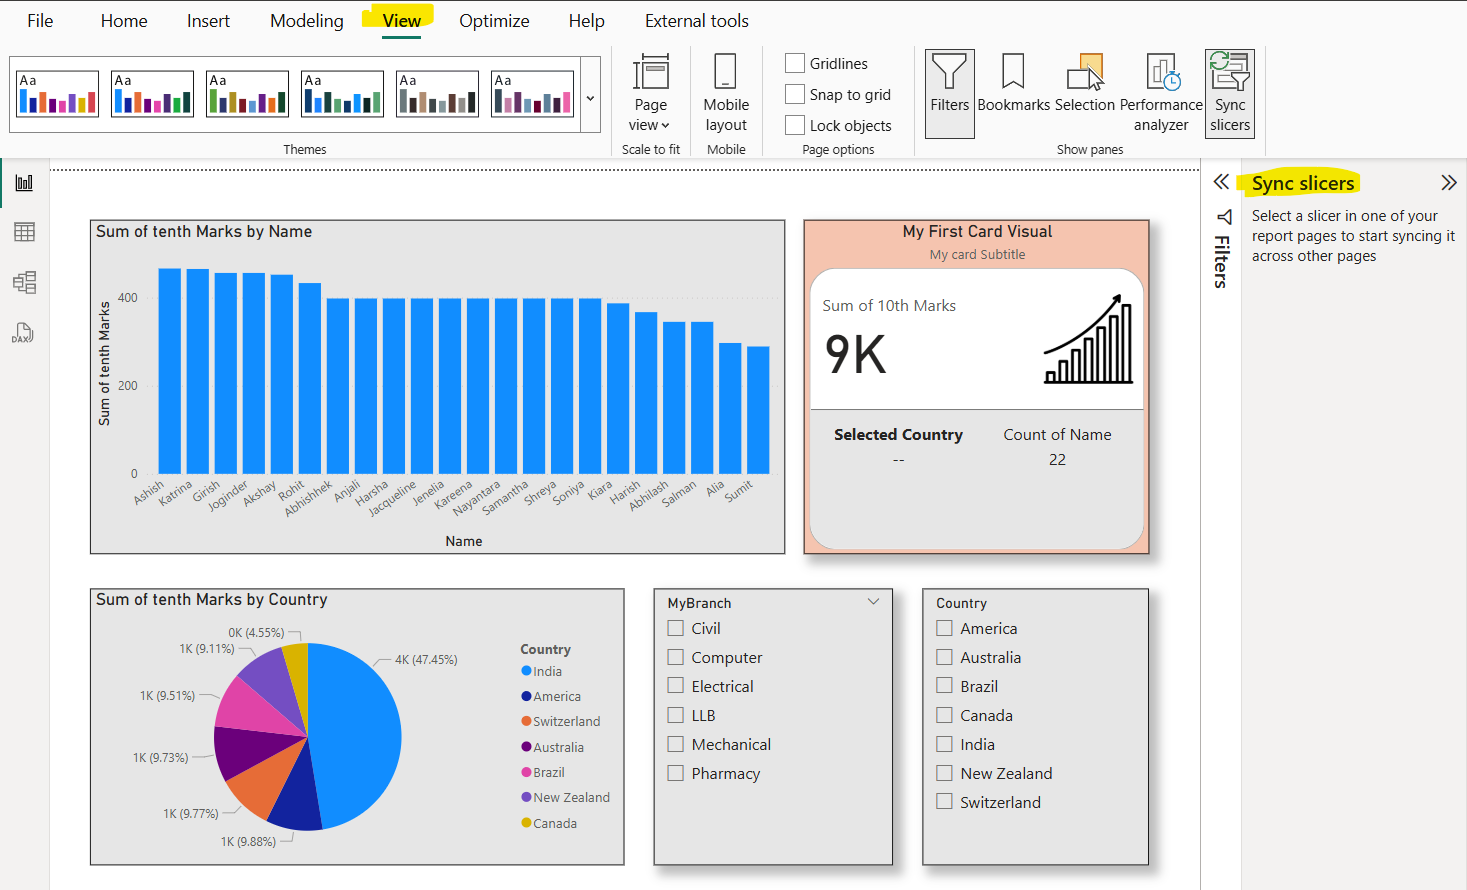Open the Optimize ribbon tab
1467x890 pixels.
(x=494, y=20)
